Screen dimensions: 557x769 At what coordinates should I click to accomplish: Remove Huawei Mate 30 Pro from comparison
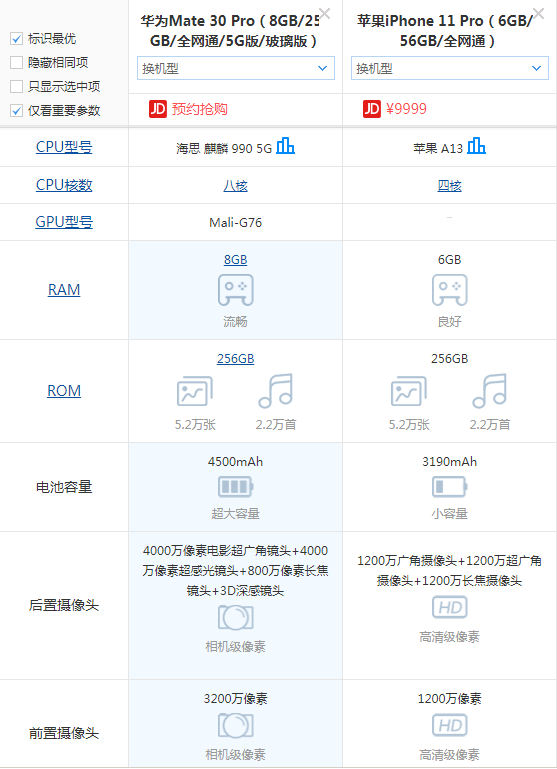324,13
